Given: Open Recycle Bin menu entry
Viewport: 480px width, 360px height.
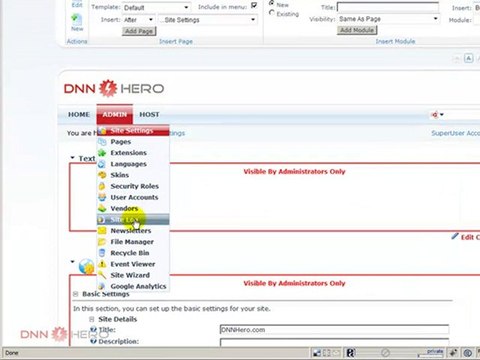Looking at the screenshot, I should pyautogui.click(x=133, y=253).
